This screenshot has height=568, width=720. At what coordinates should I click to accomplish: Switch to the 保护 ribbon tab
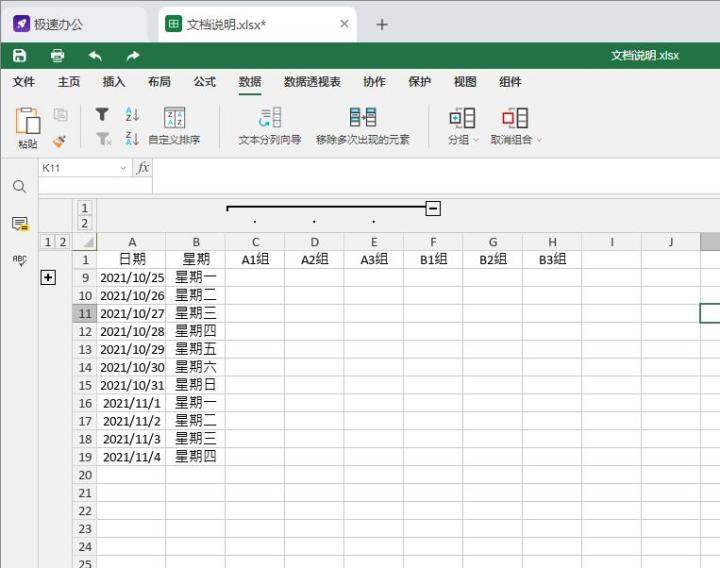(x=420, y=82)
